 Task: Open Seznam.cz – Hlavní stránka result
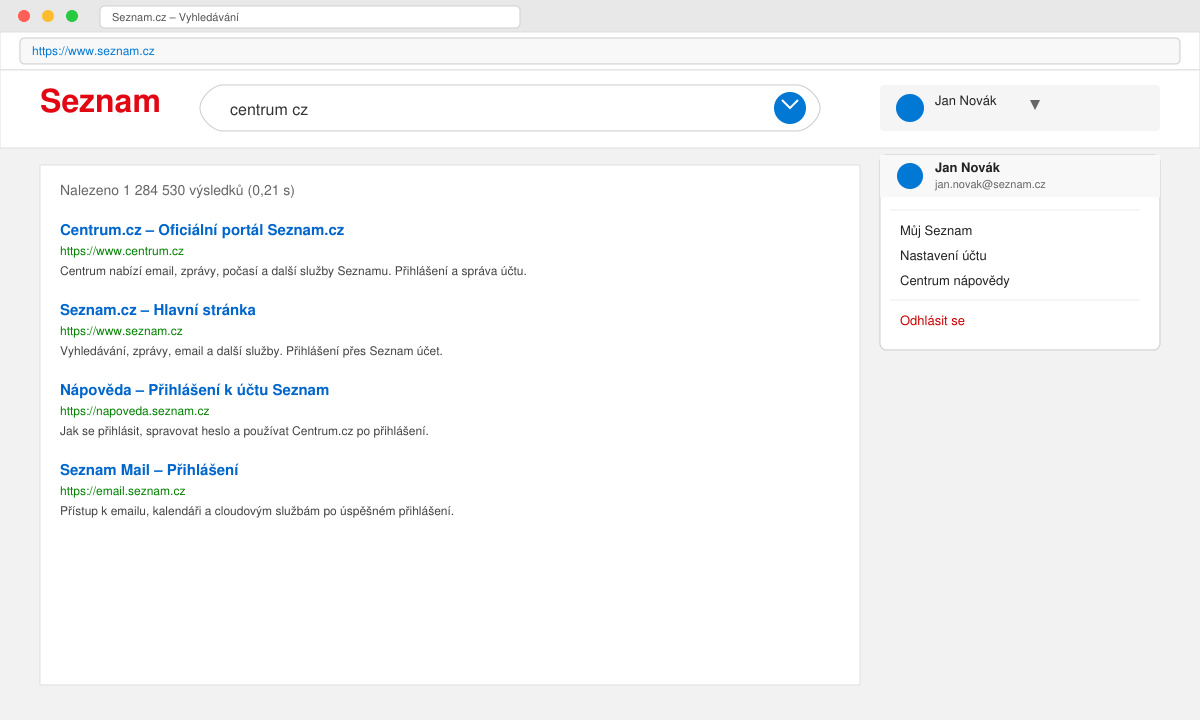click(158, 310)
